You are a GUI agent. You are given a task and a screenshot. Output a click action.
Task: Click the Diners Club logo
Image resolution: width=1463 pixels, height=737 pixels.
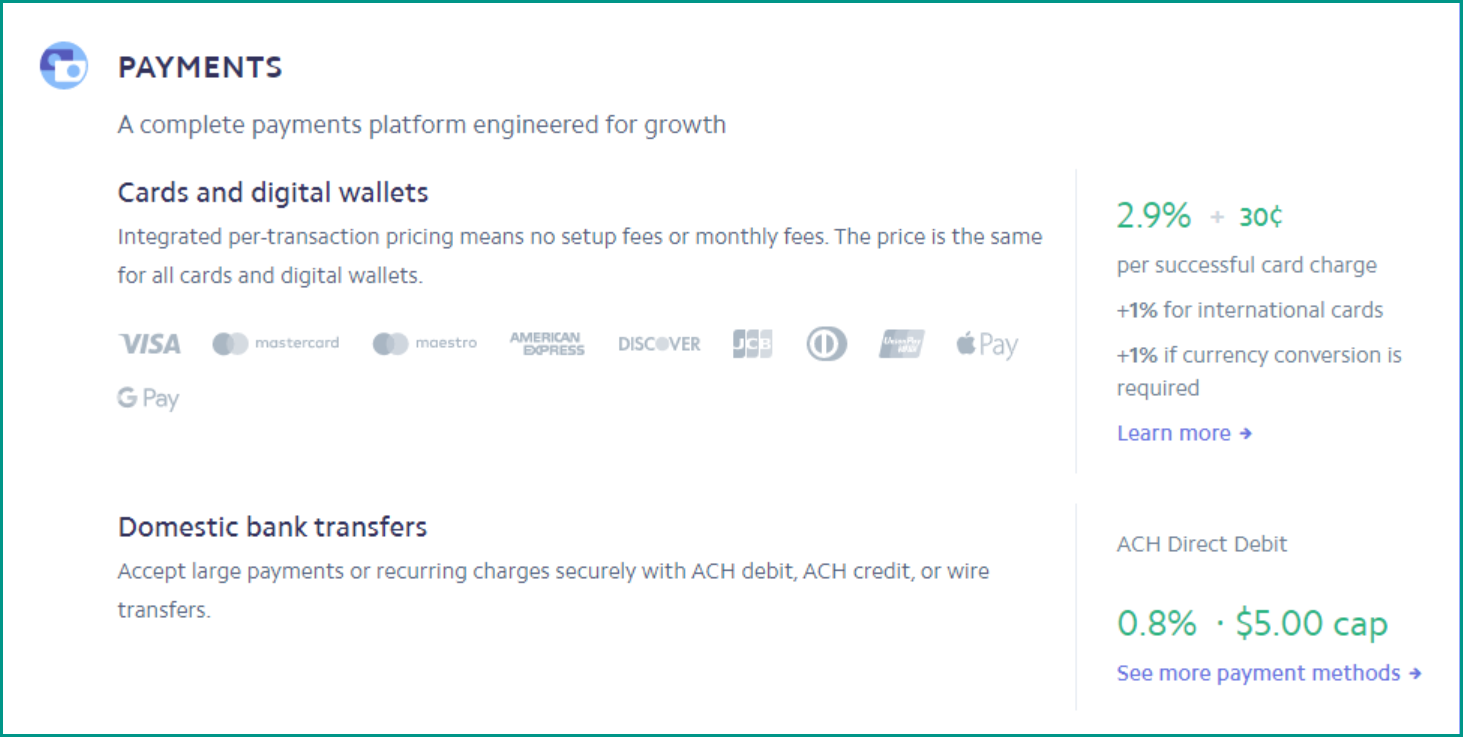point(826,344)
